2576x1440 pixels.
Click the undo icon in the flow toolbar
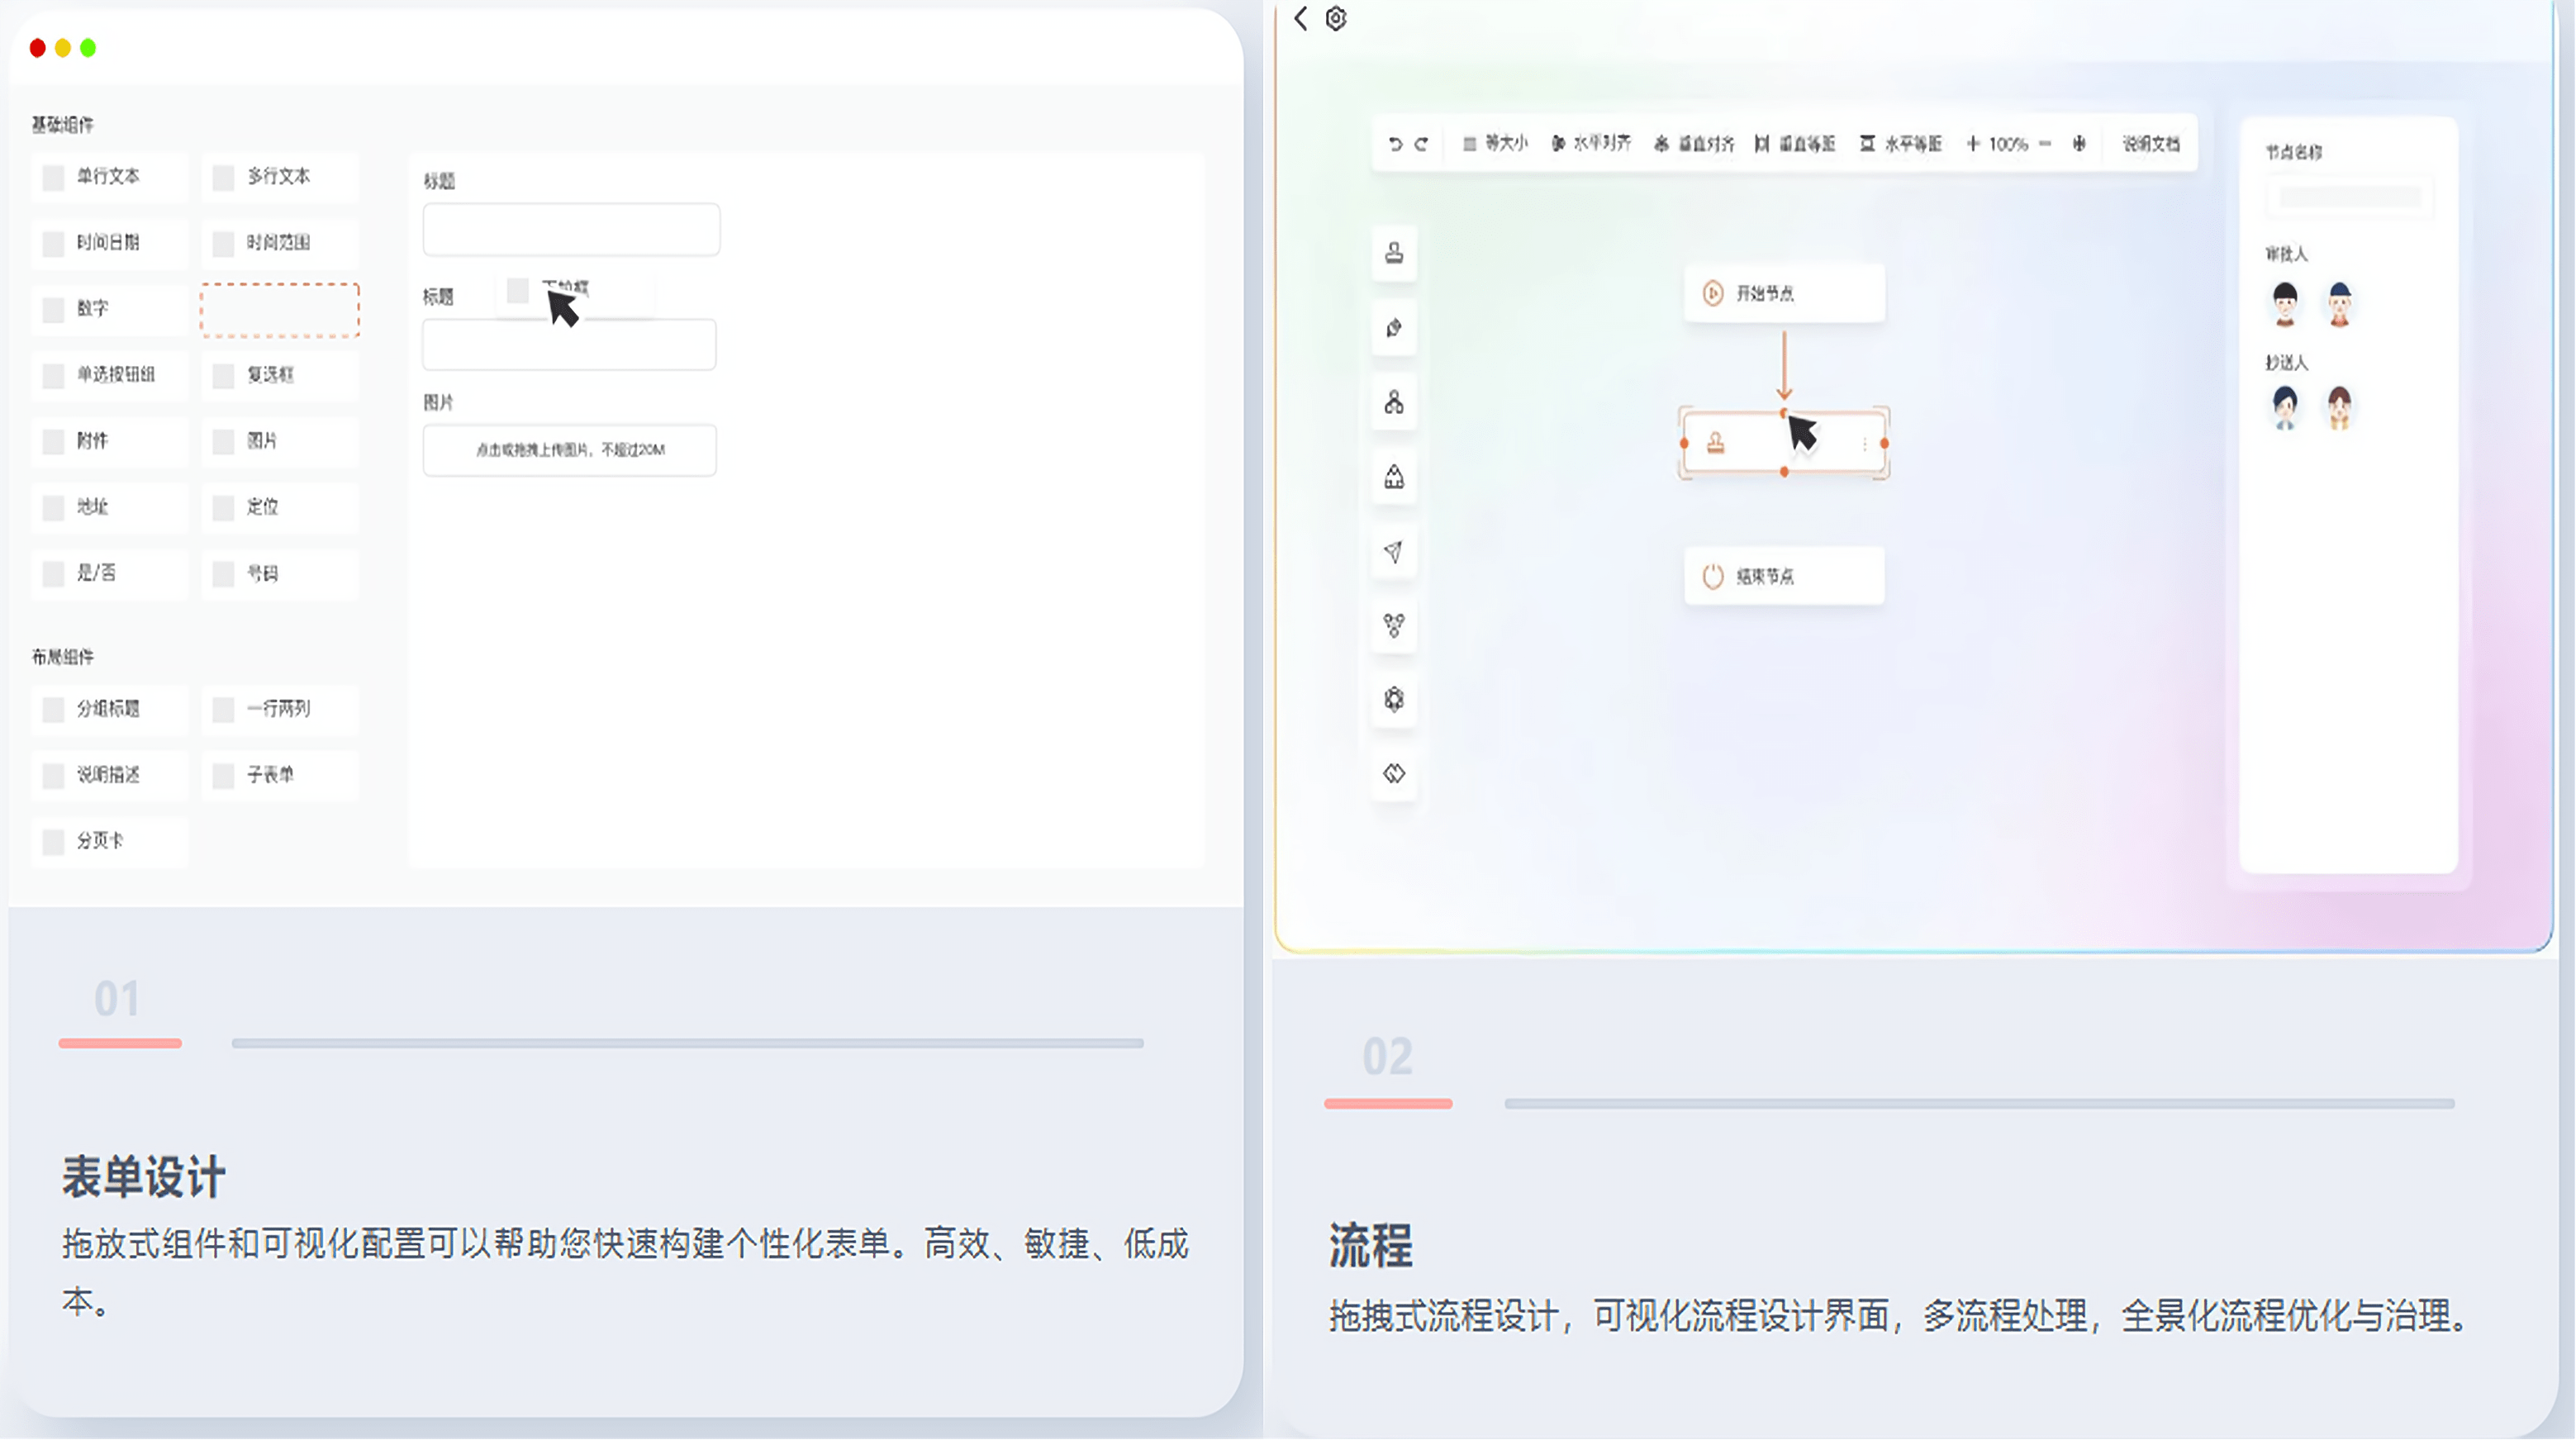pos(1396,143)
